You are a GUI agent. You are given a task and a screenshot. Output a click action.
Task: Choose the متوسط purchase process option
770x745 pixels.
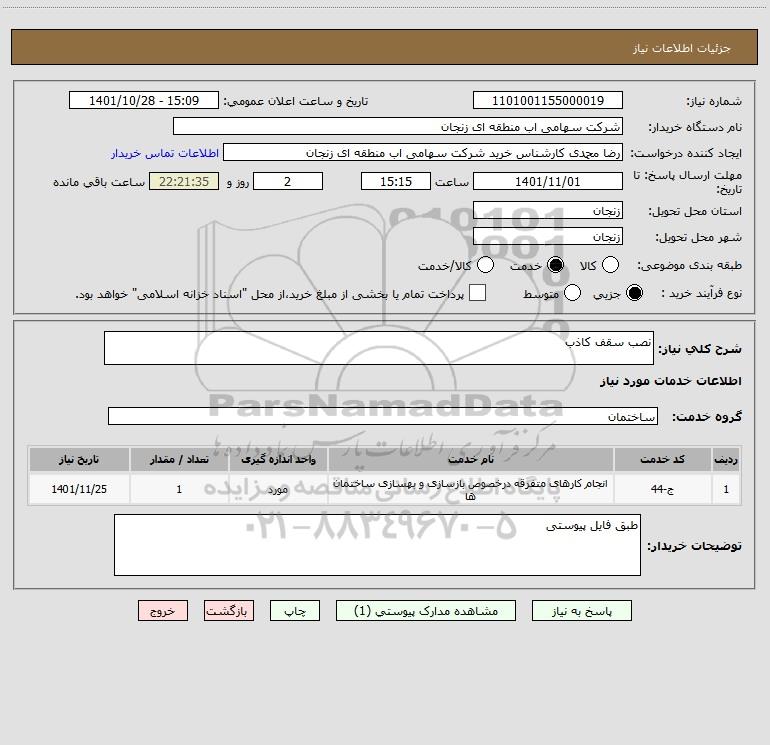pos(573,293)
